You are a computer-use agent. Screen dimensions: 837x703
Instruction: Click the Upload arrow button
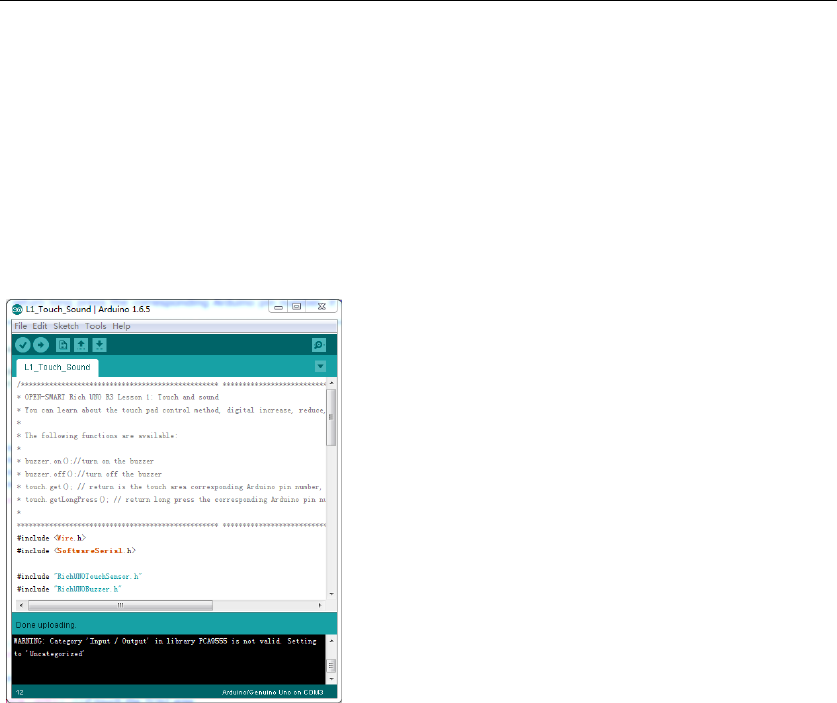click(x=41, y=345)
